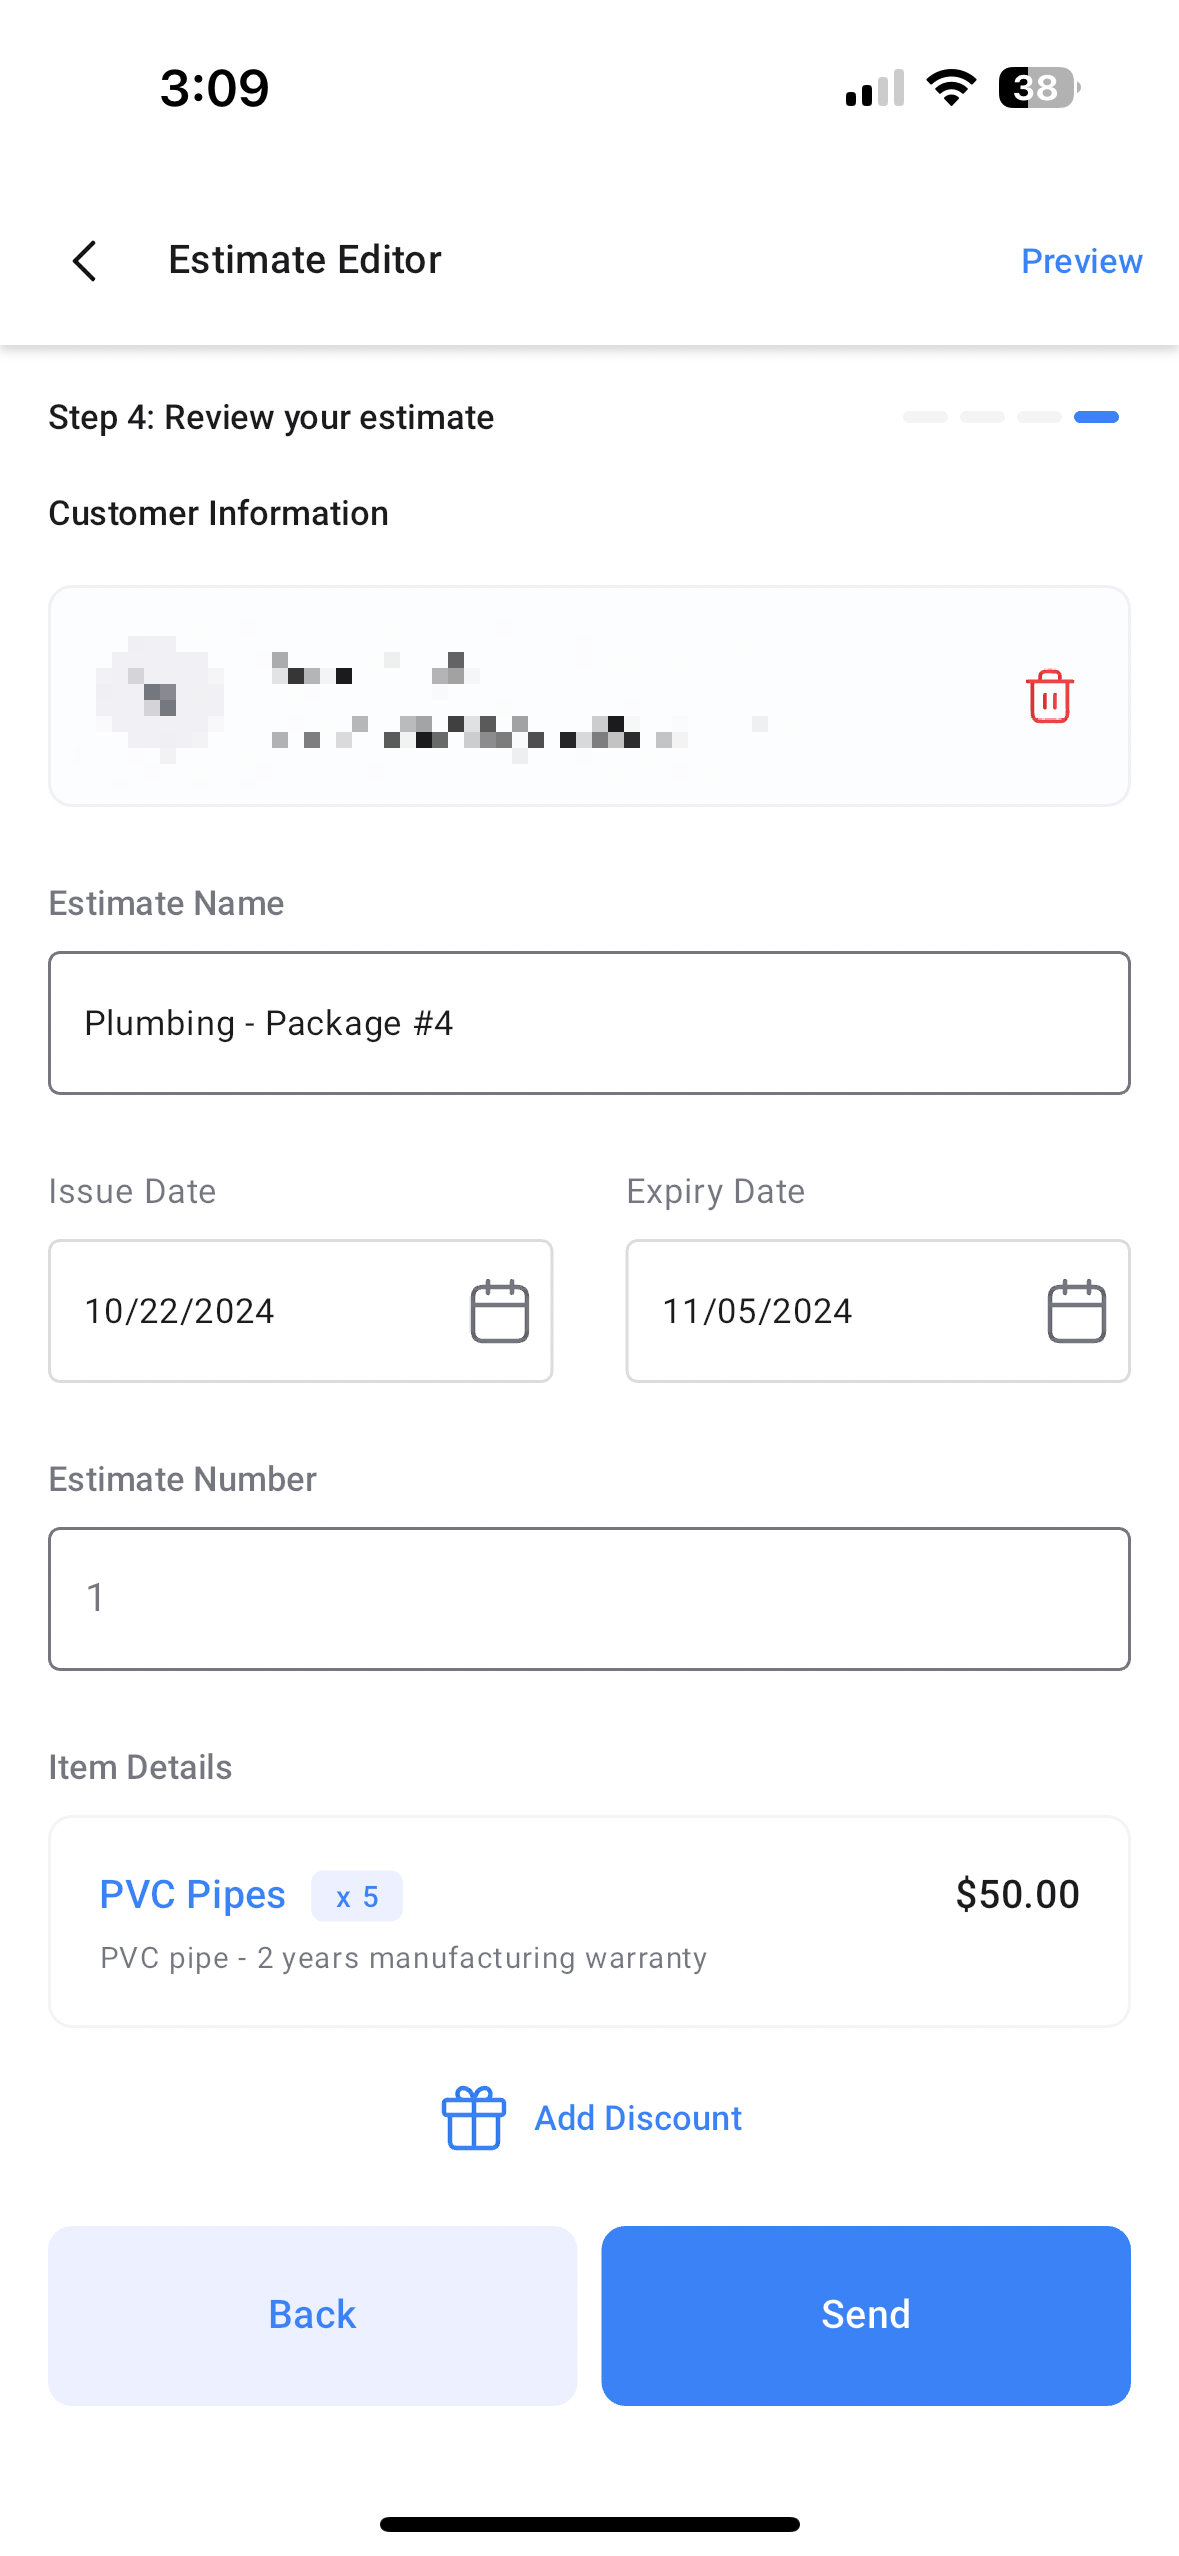Tap the x 5 quantity badge
Screen dimensions: 1179x2556
(x=357, y=1896)
